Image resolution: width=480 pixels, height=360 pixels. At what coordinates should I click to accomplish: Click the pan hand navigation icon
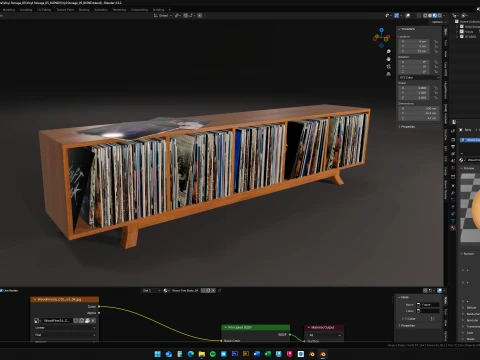(388, 59)
